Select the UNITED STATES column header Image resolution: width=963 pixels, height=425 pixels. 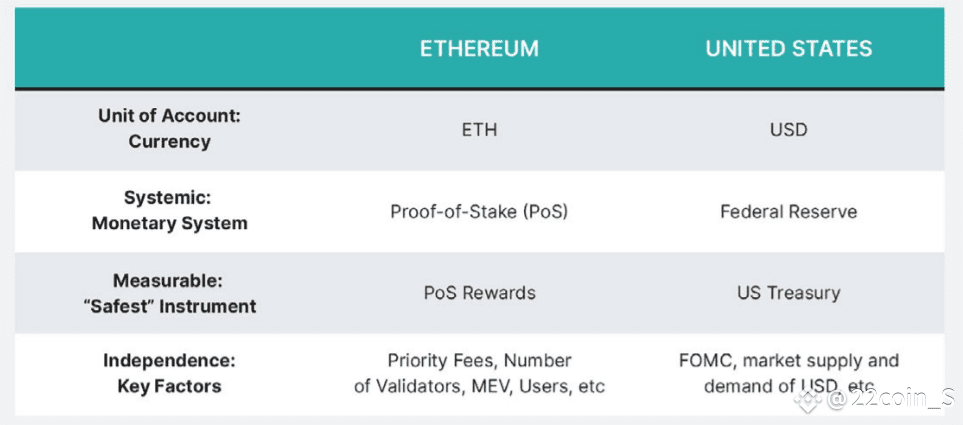(789, 49)
